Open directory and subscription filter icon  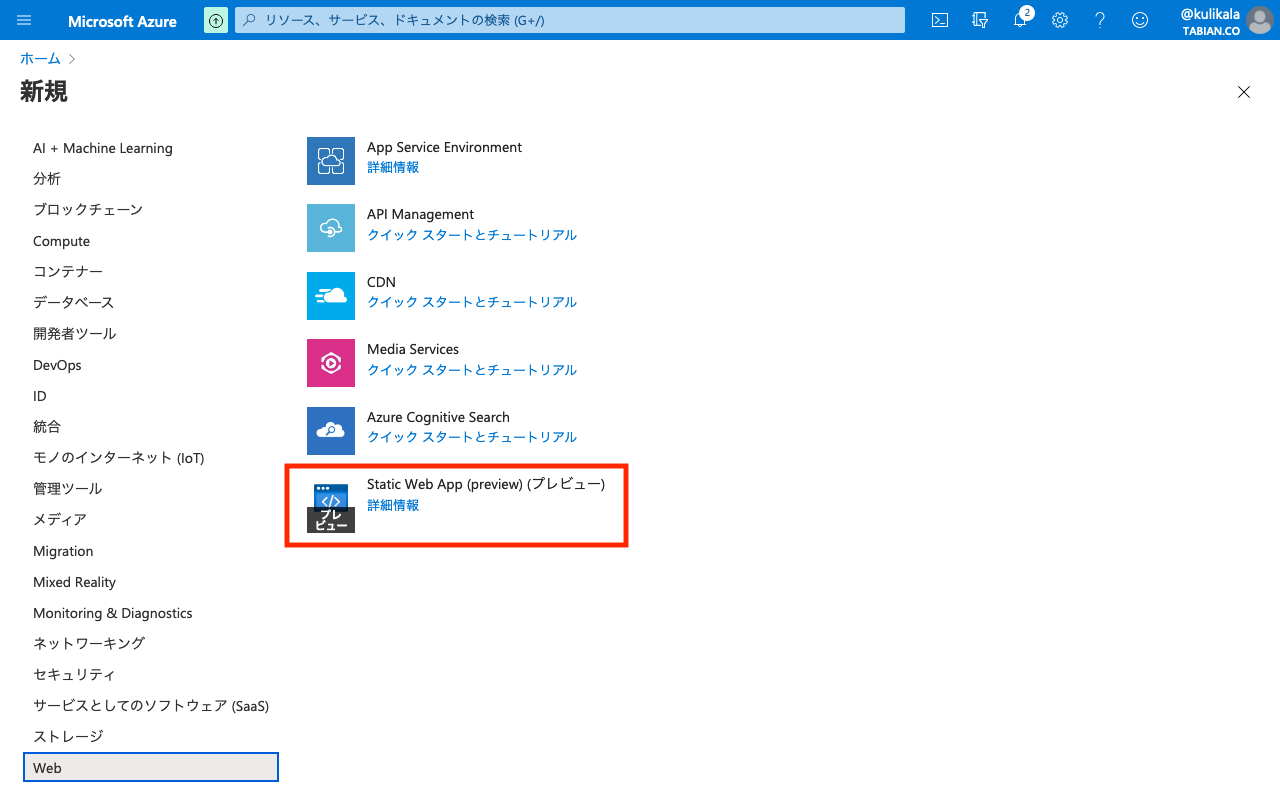980,20
